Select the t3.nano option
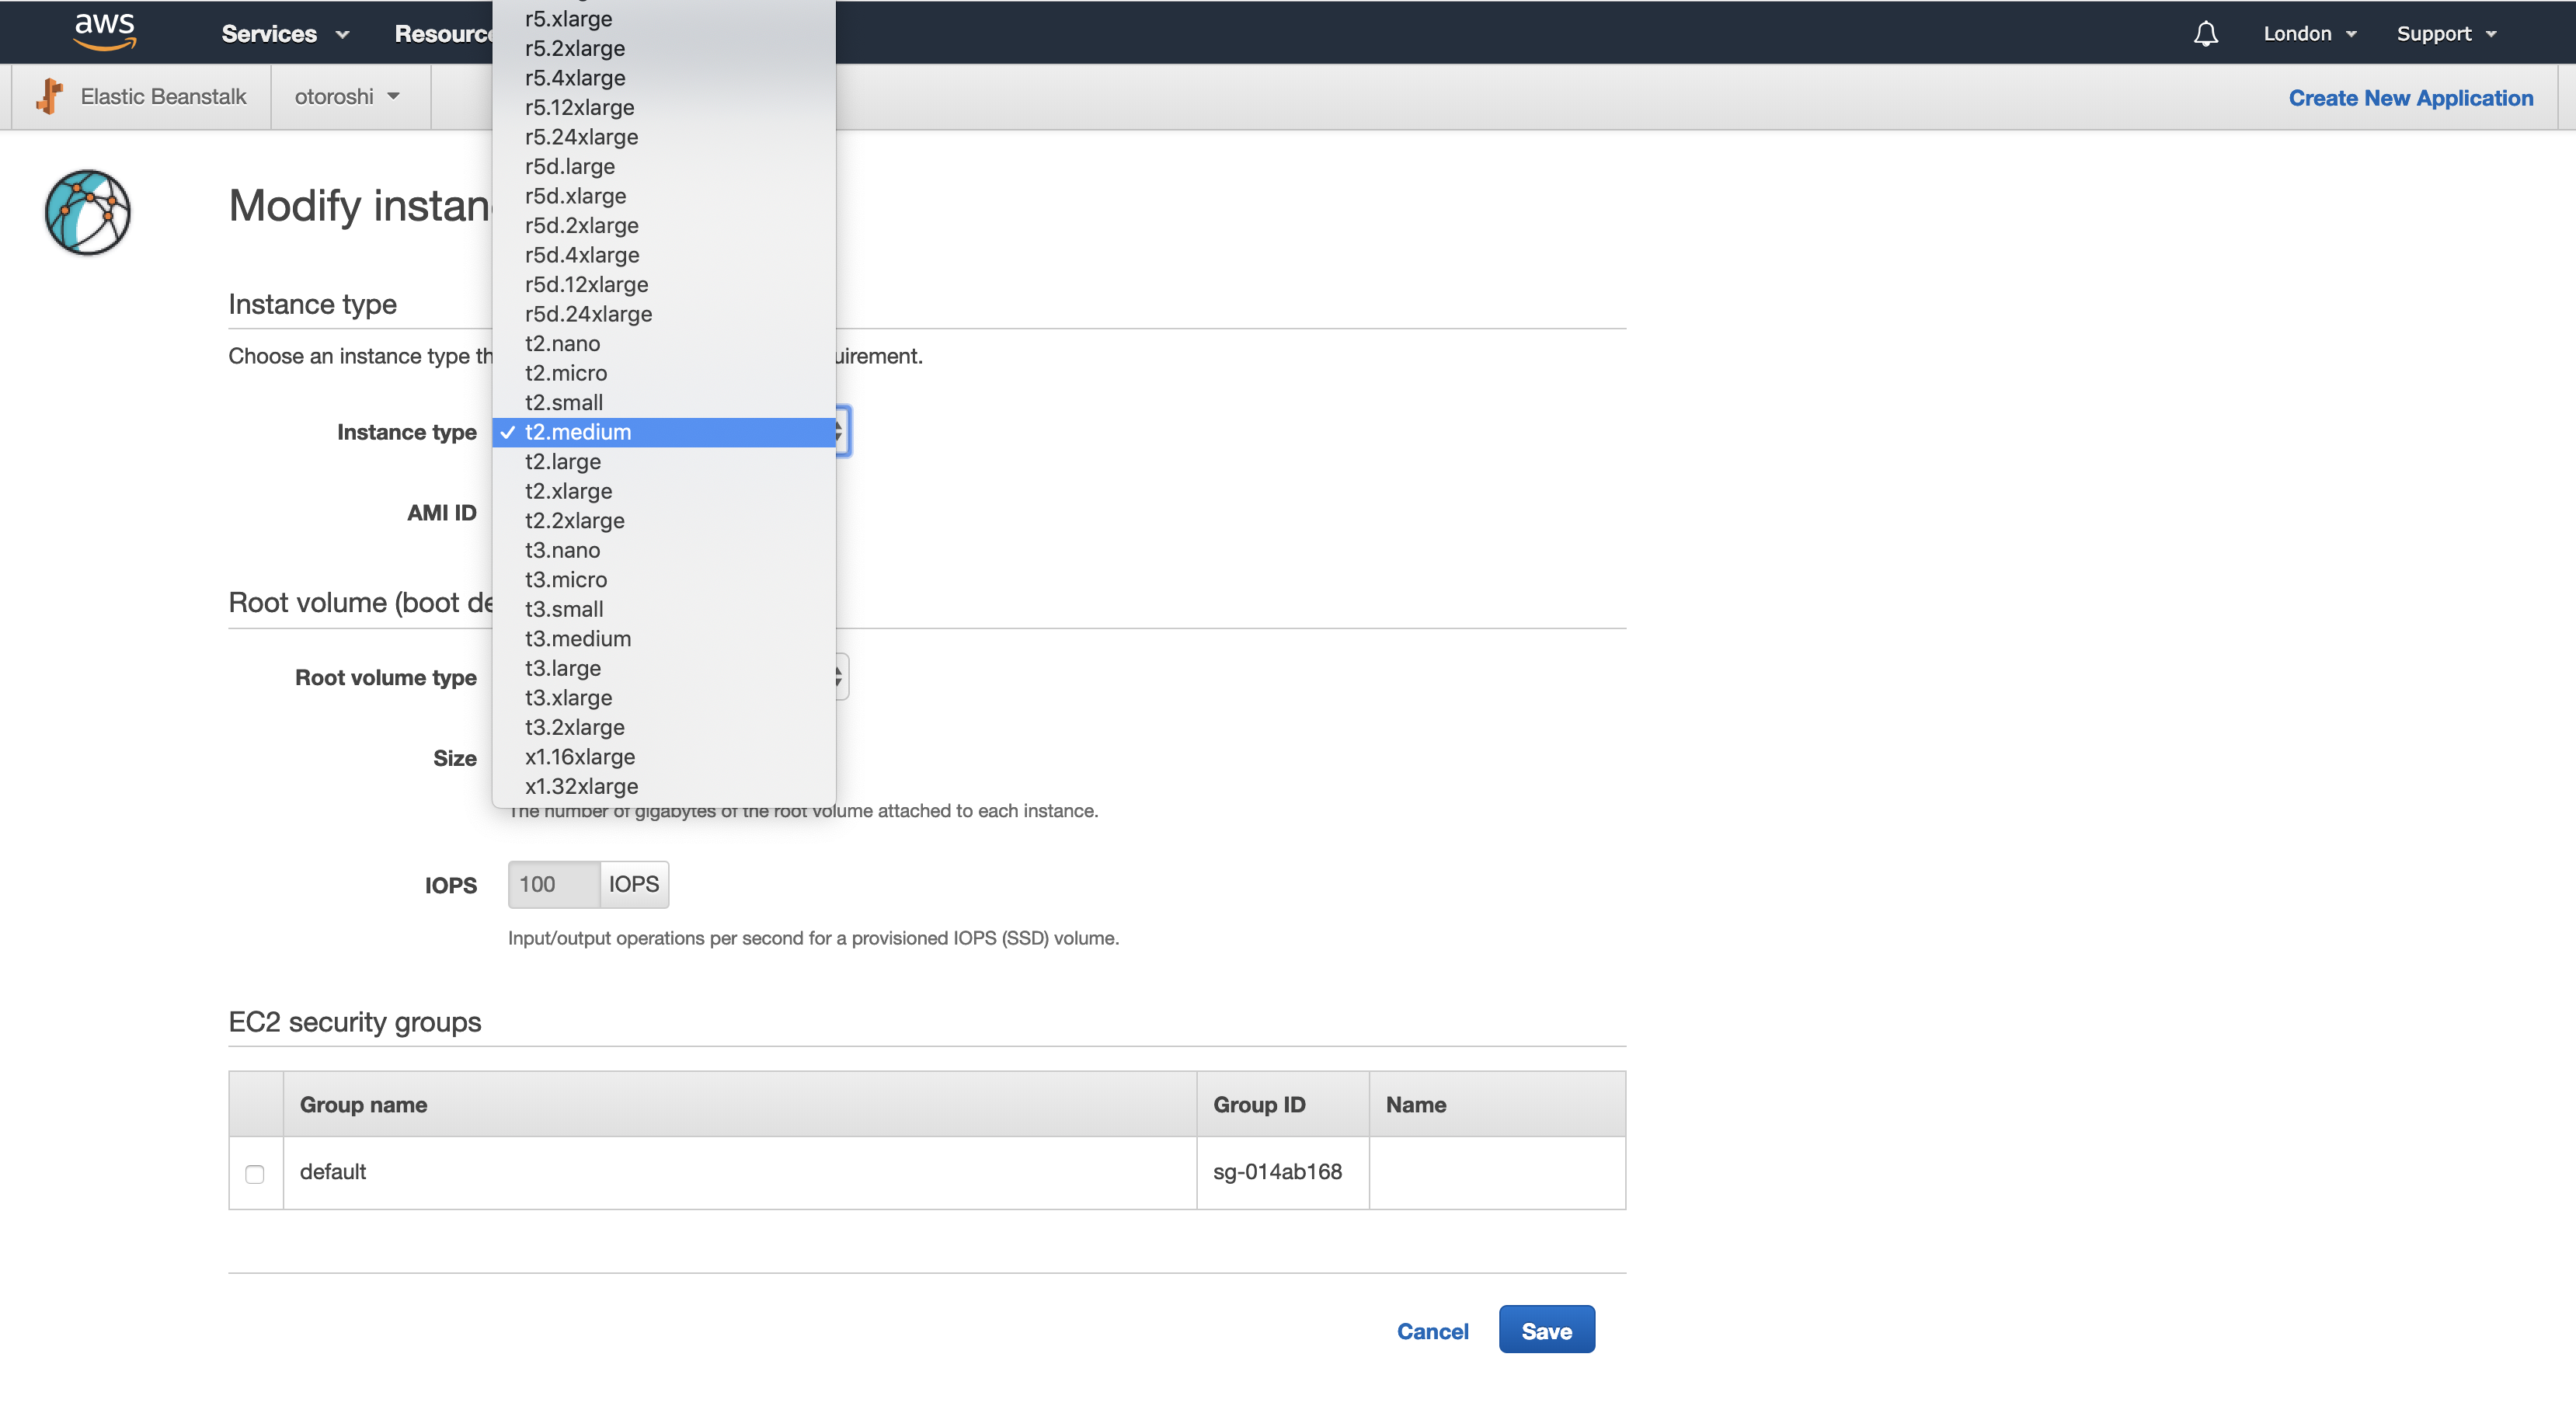 pyautogui.click(x=562, y=550)
